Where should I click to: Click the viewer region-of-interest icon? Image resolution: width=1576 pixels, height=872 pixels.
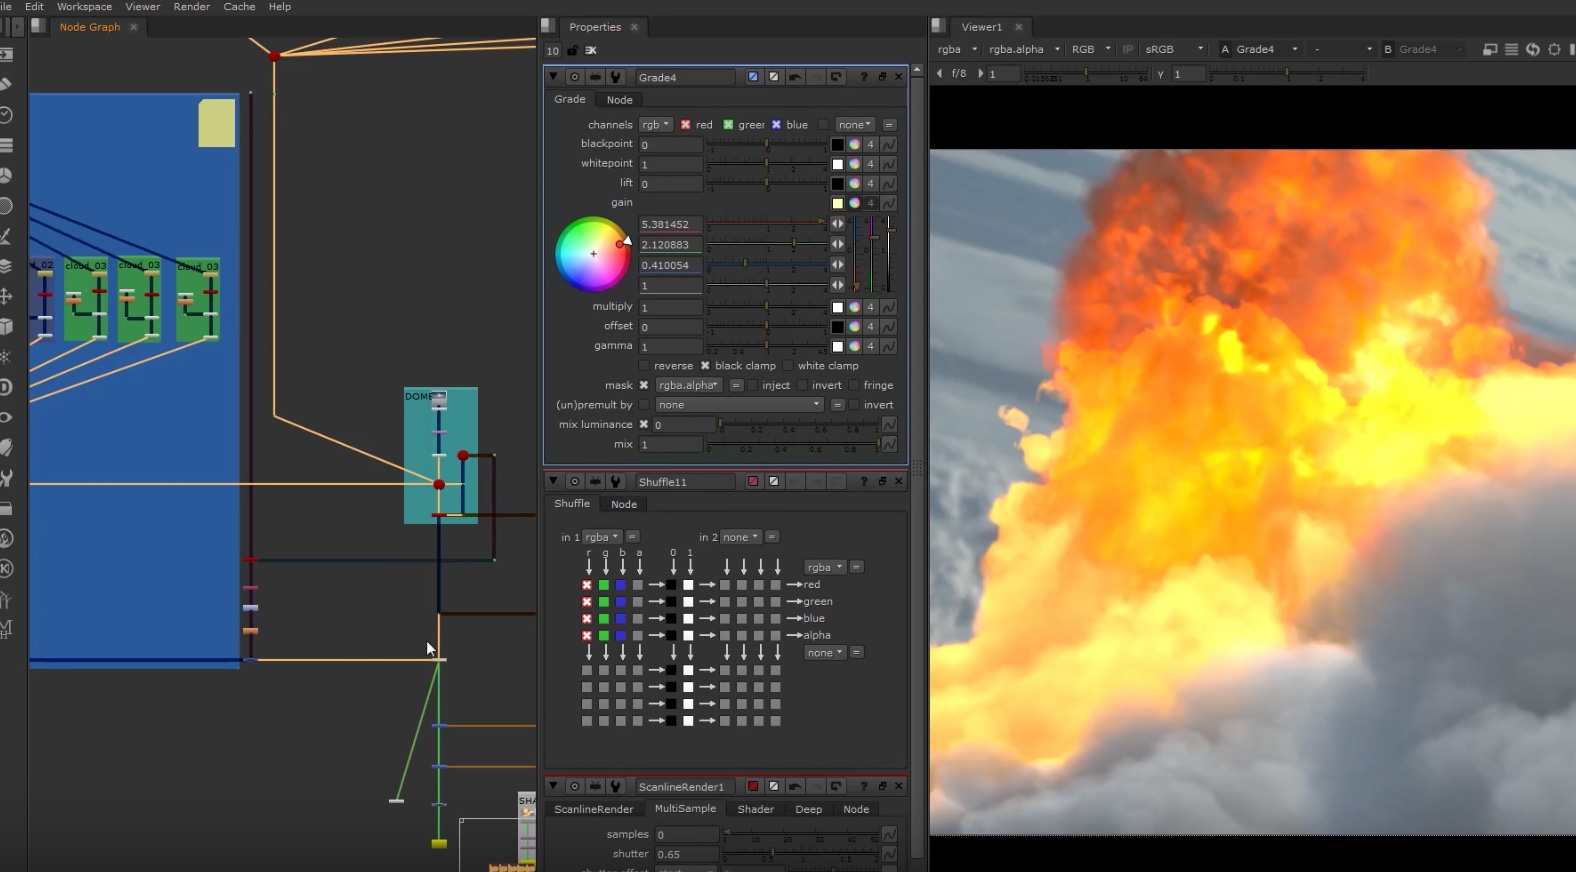1554,49
